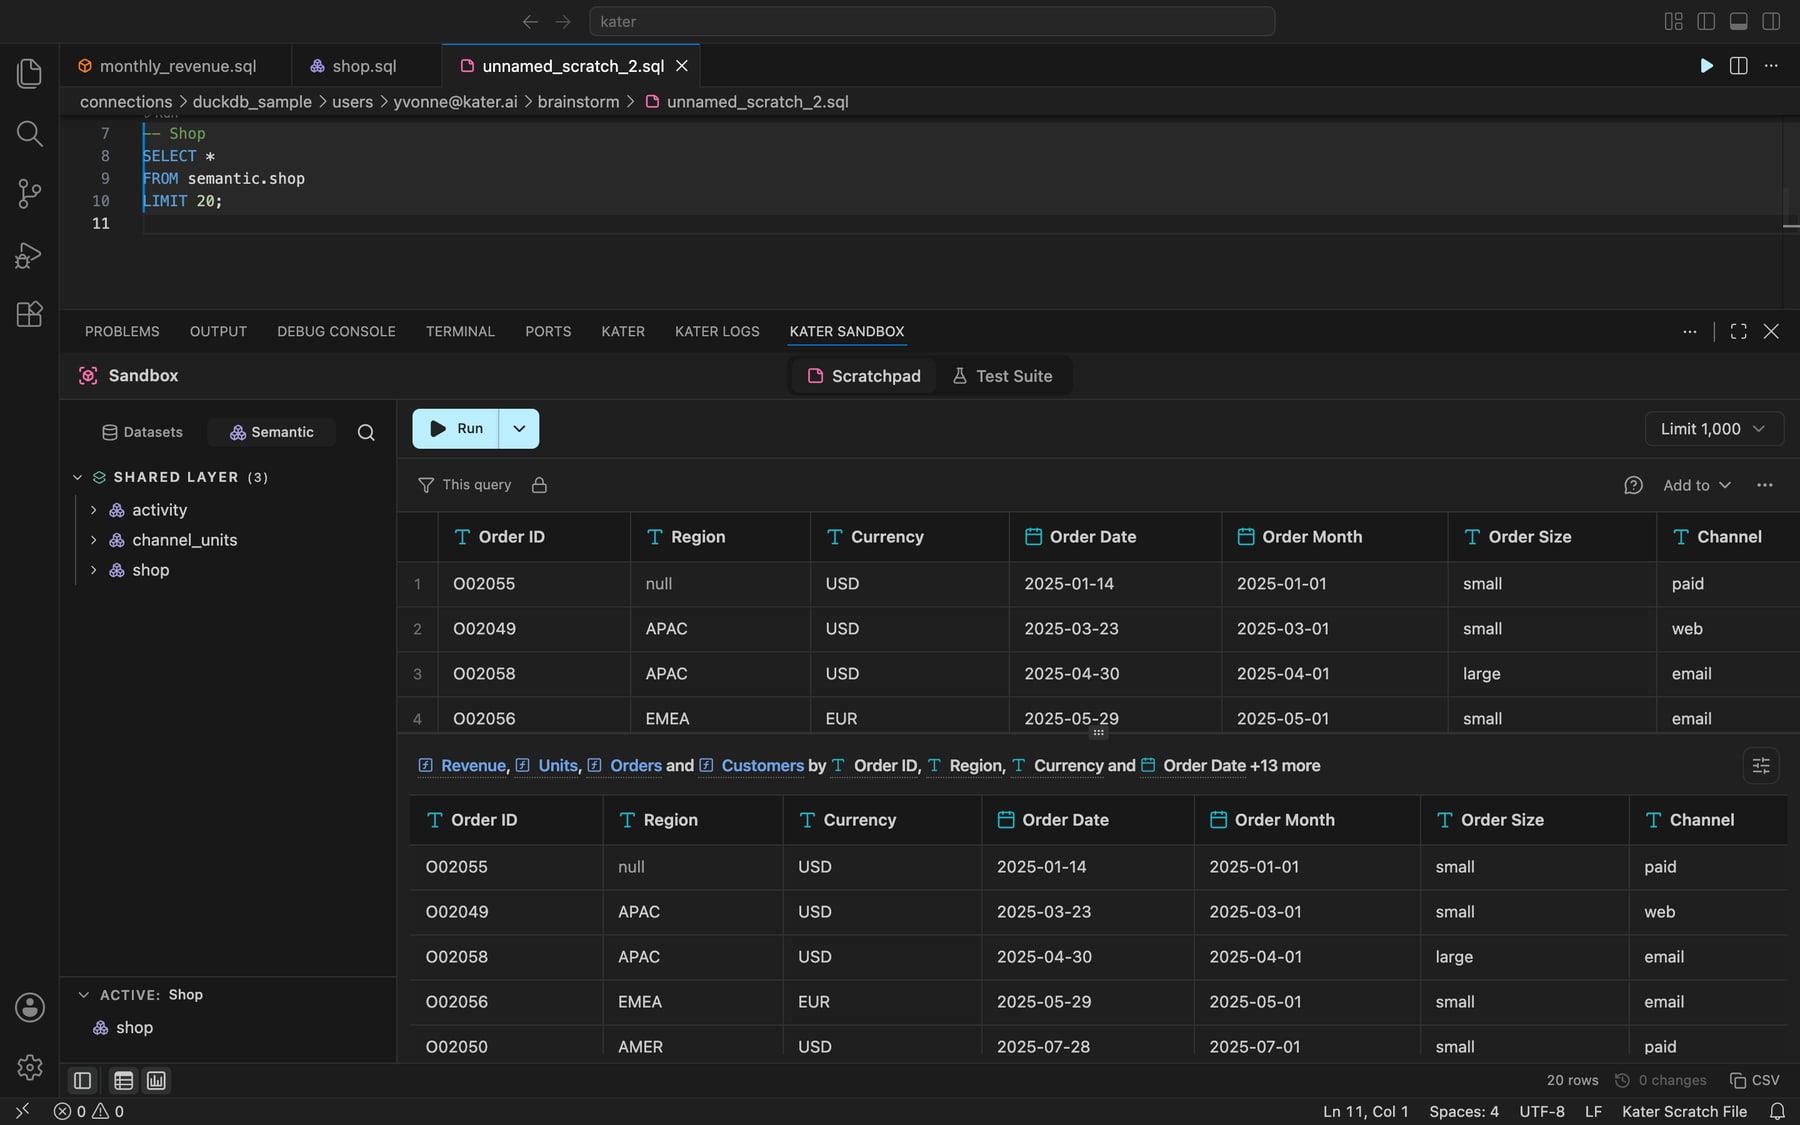Open the KATER LOGS panel tab
Screen dimensions: 1800x1125
coord(717,331)
